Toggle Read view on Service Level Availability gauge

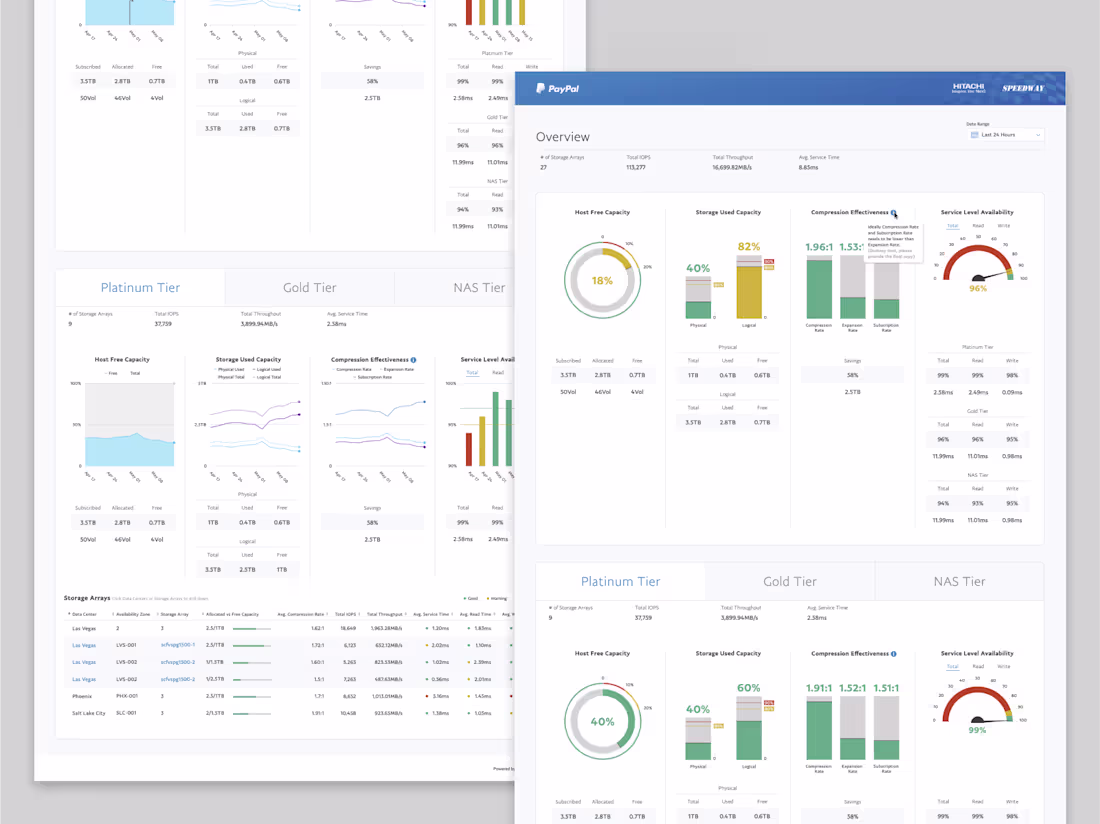[x=979, y=226]
